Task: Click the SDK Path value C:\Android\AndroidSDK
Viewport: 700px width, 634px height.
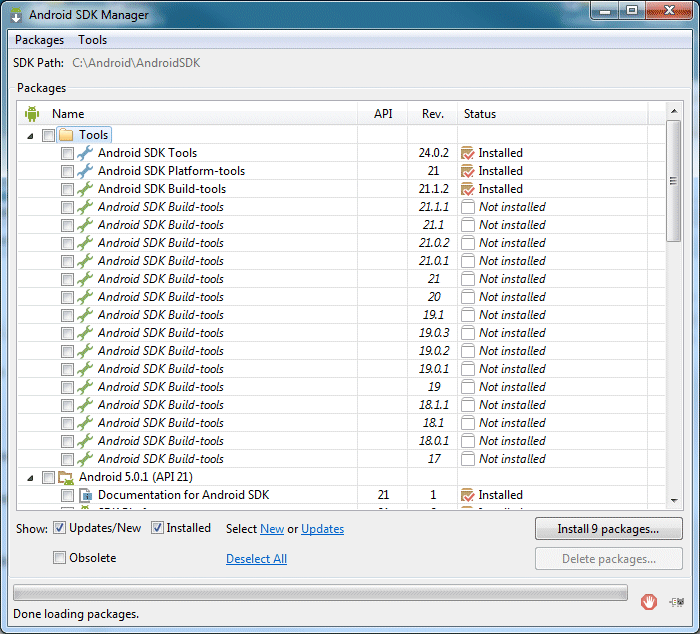Action: (x=136, y=63)
